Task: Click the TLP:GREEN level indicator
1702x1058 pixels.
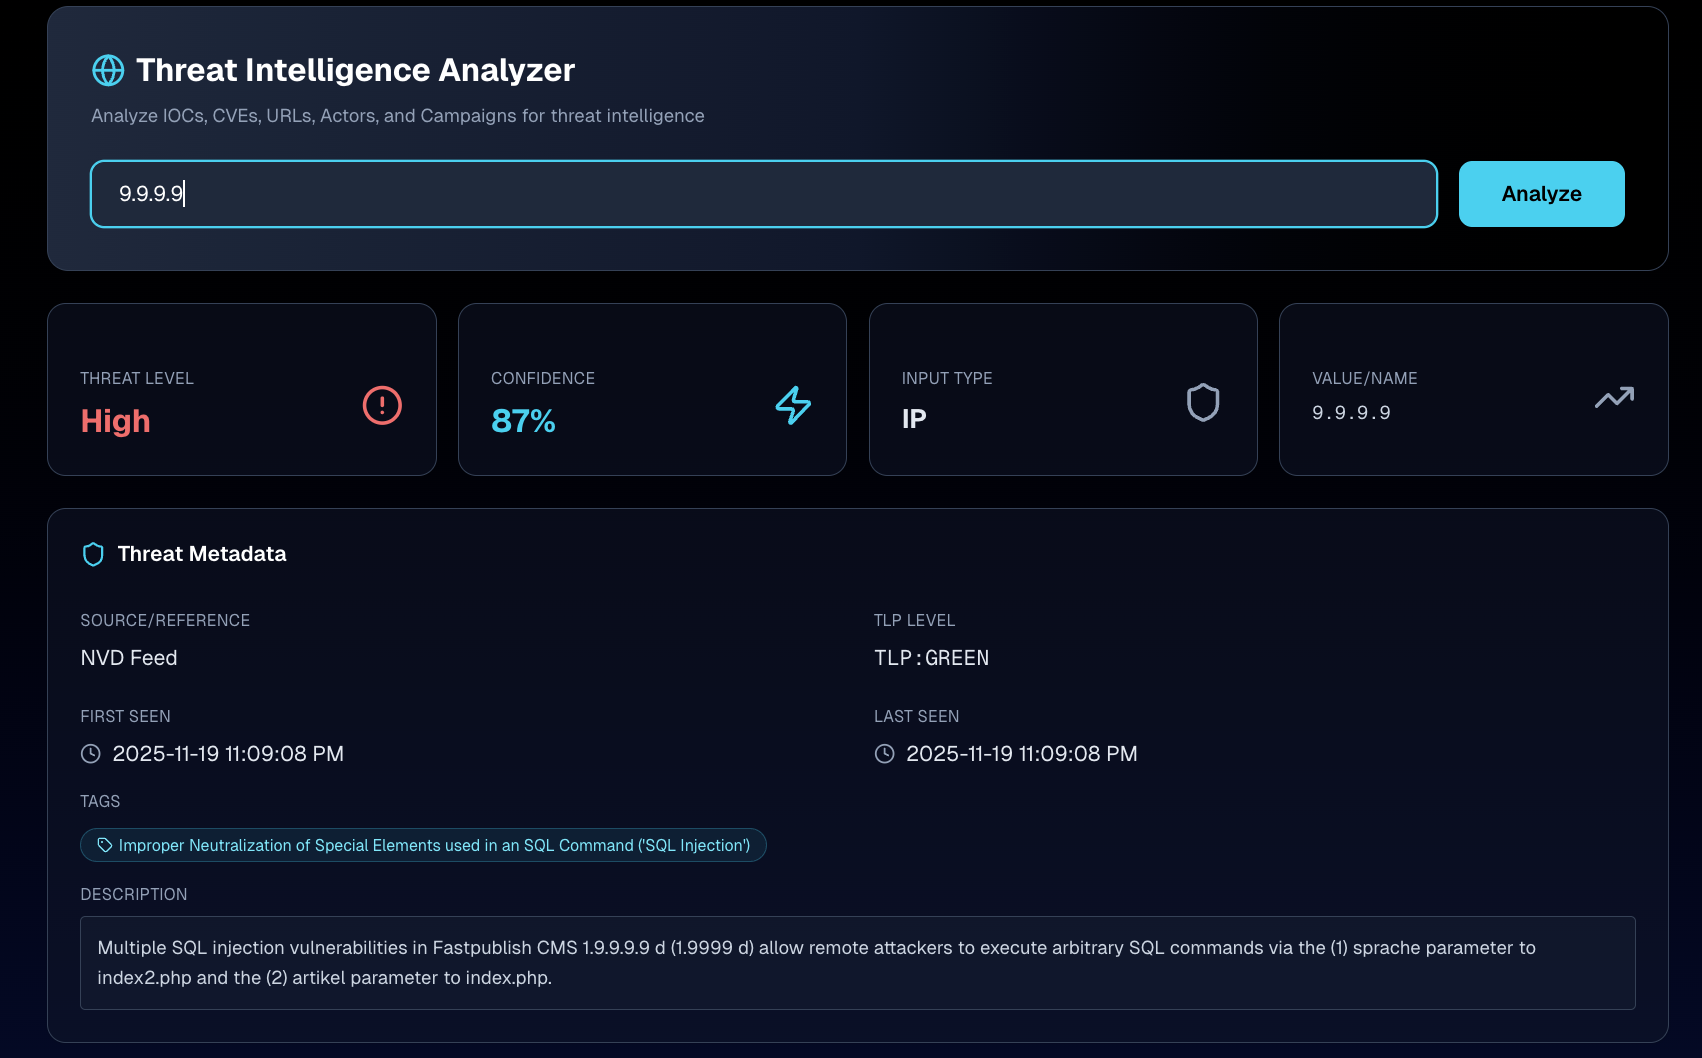Action: pos(931,658)
